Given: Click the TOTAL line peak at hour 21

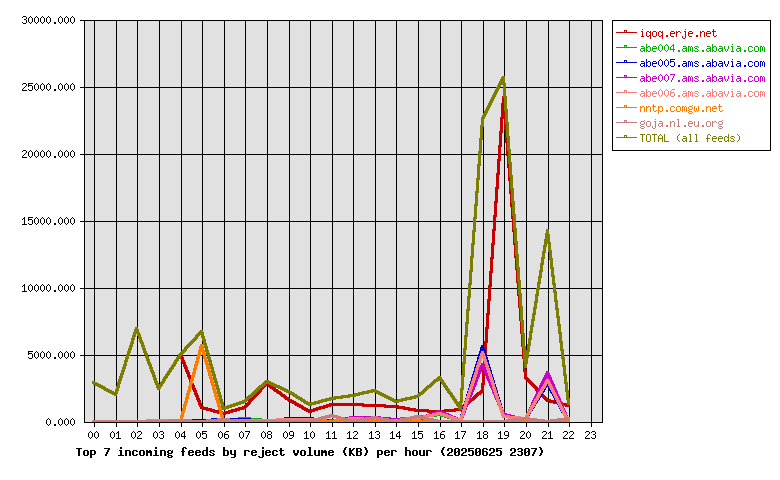Looking at the screenshot, I should pos(547,232).
